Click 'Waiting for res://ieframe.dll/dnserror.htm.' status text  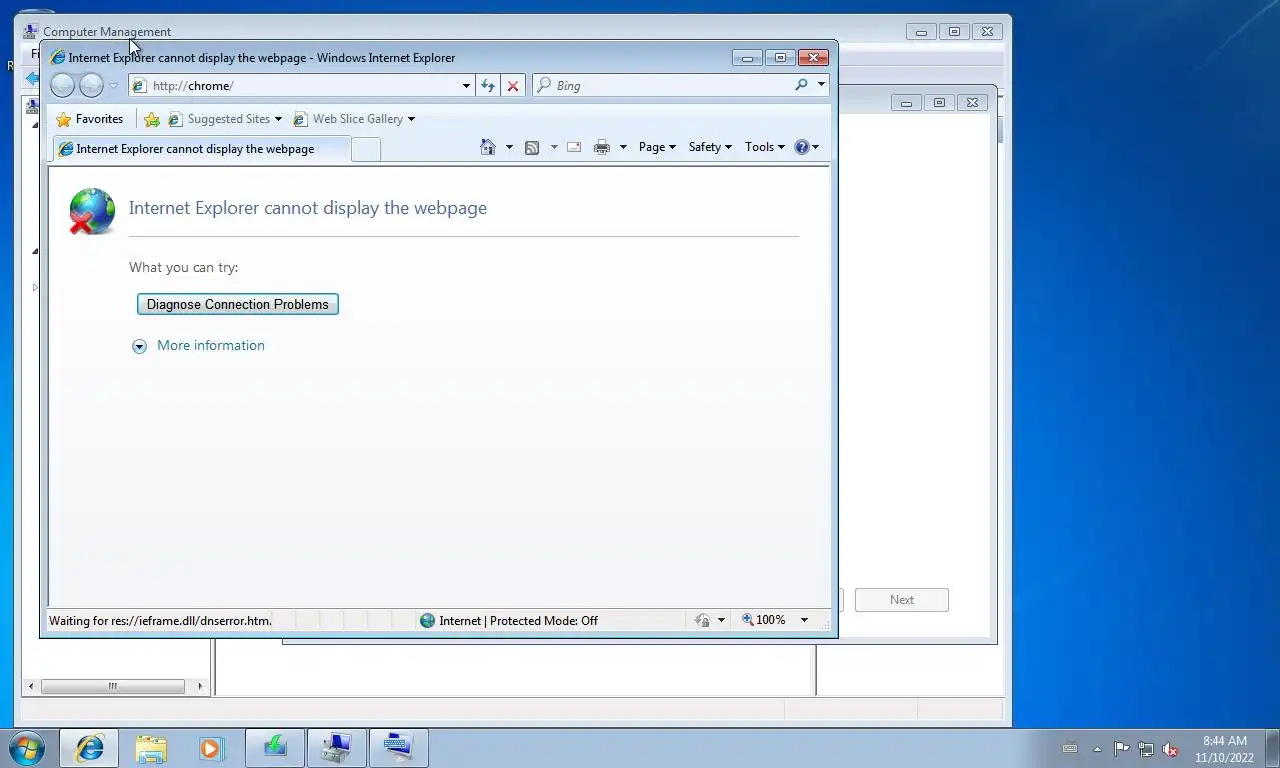(x=160, y=621)
